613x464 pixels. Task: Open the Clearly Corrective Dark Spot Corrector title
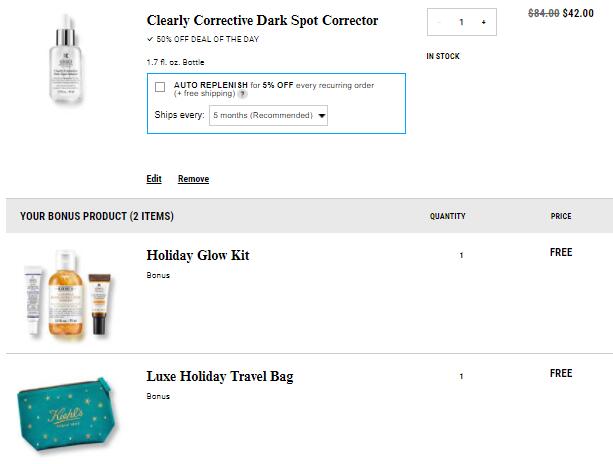[262, 20]
